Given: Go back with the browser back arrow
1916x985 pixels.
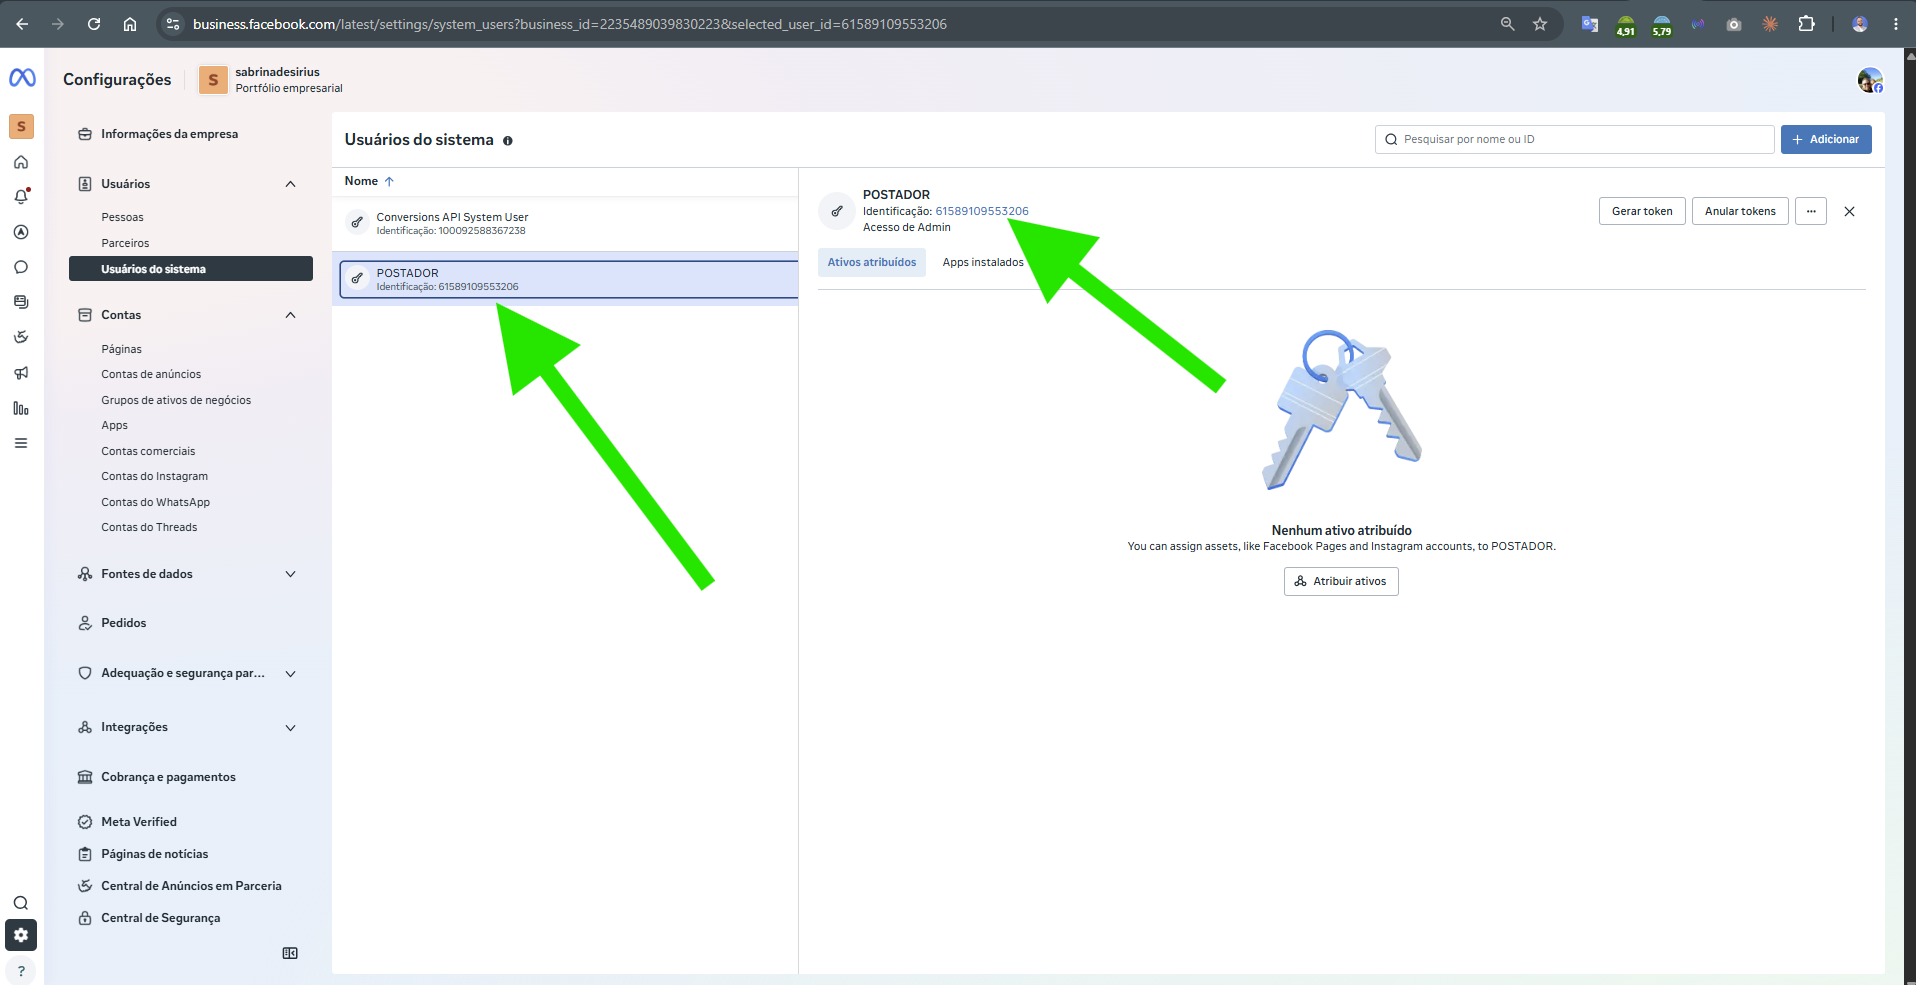Looking at the screenshot, I should coord(22,24).
